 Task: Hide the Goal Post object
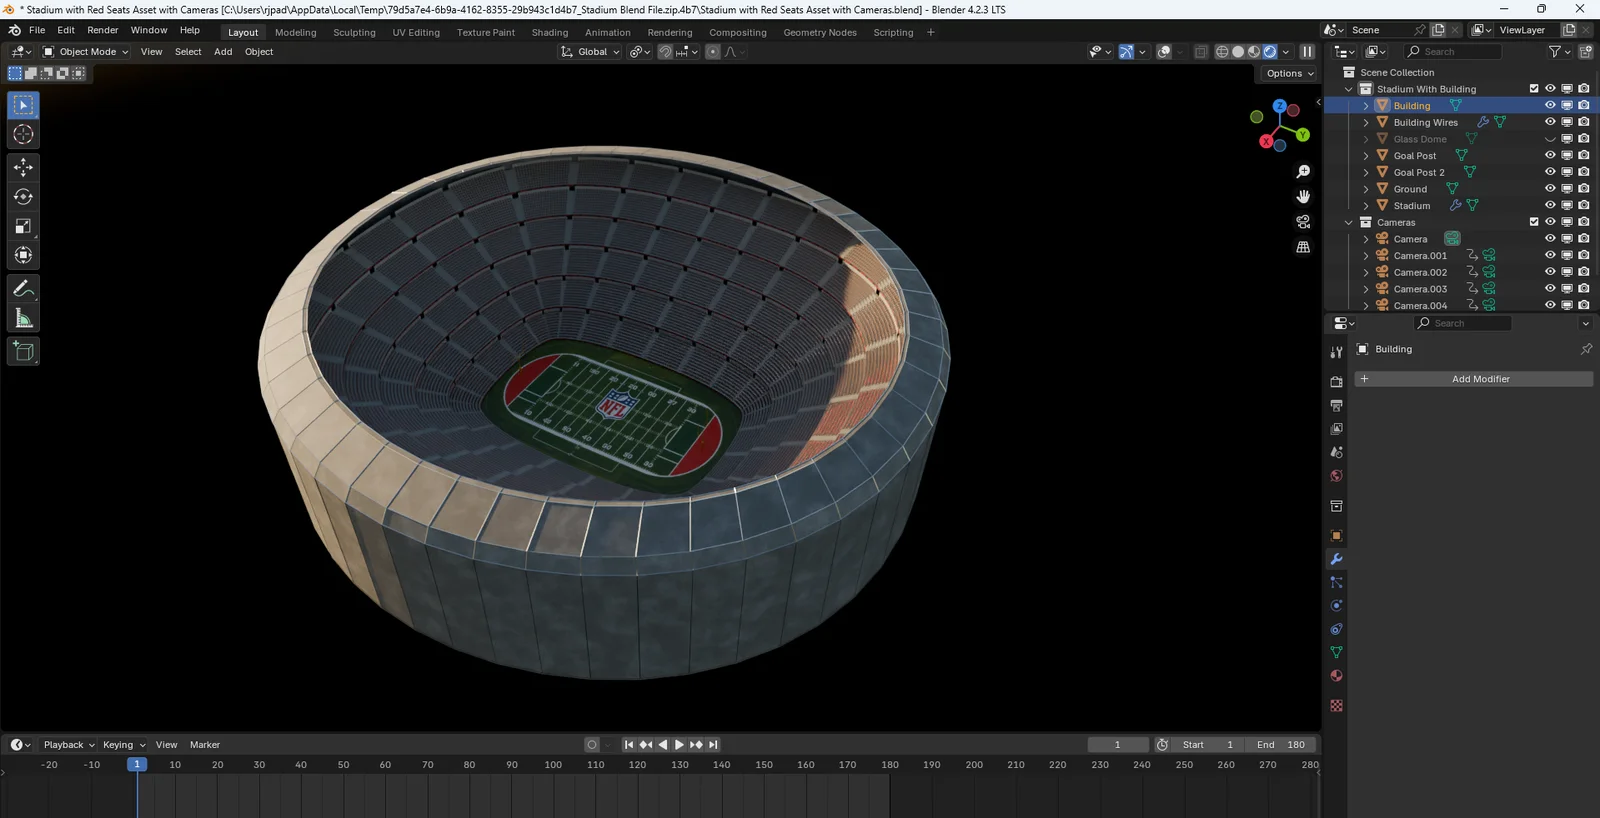click(1550, 155)
